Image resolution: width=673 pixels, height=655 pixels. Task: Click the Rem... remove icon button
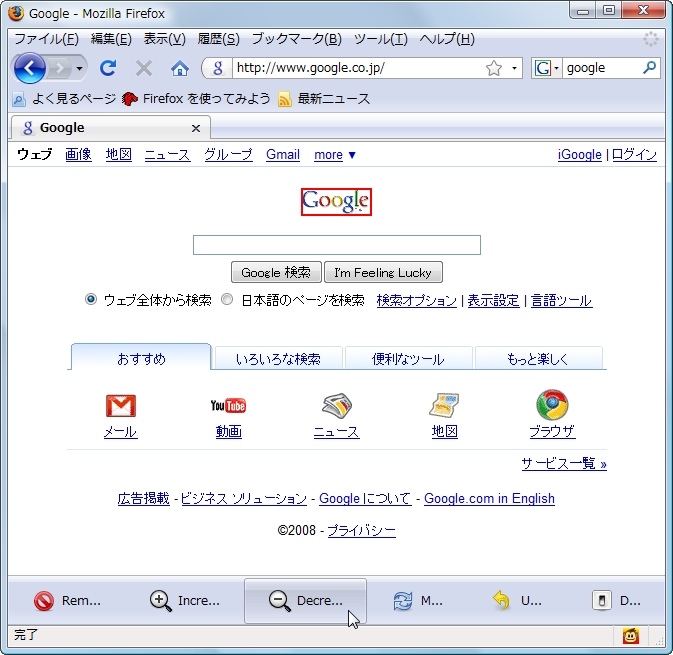[67, 601]
